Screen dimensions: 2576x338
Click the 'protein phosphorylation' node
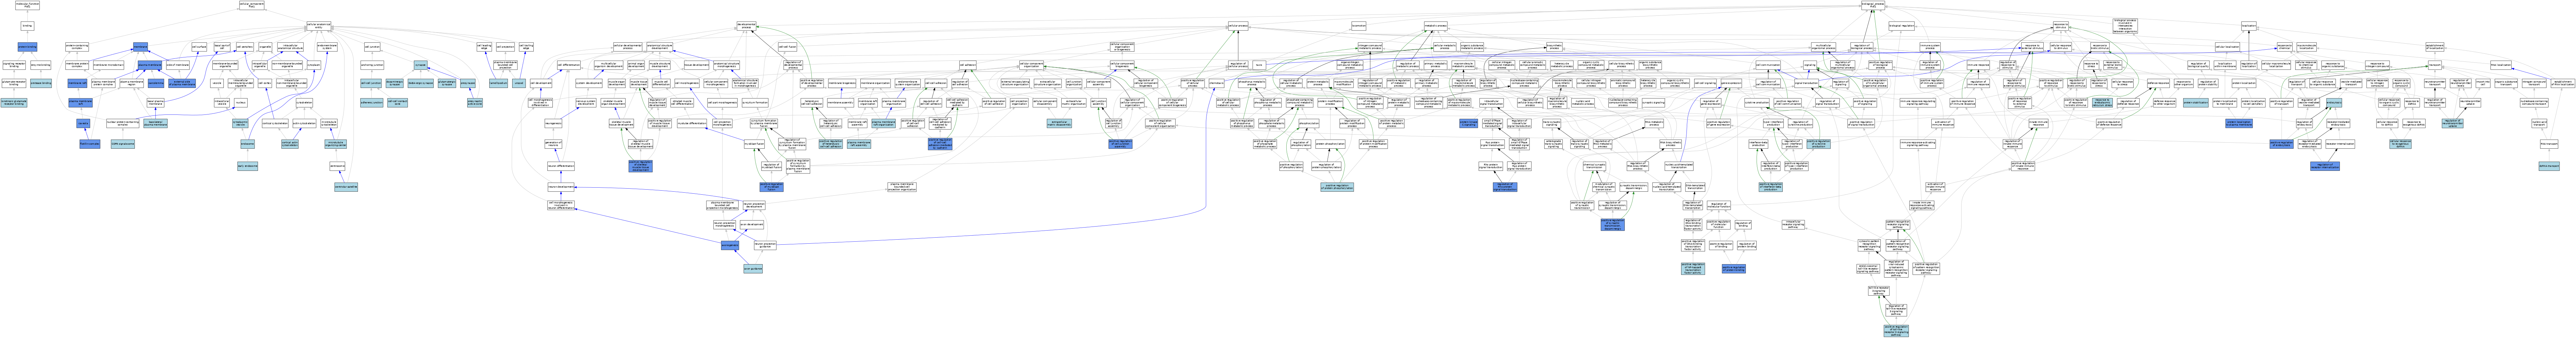tap(1330, 144)
